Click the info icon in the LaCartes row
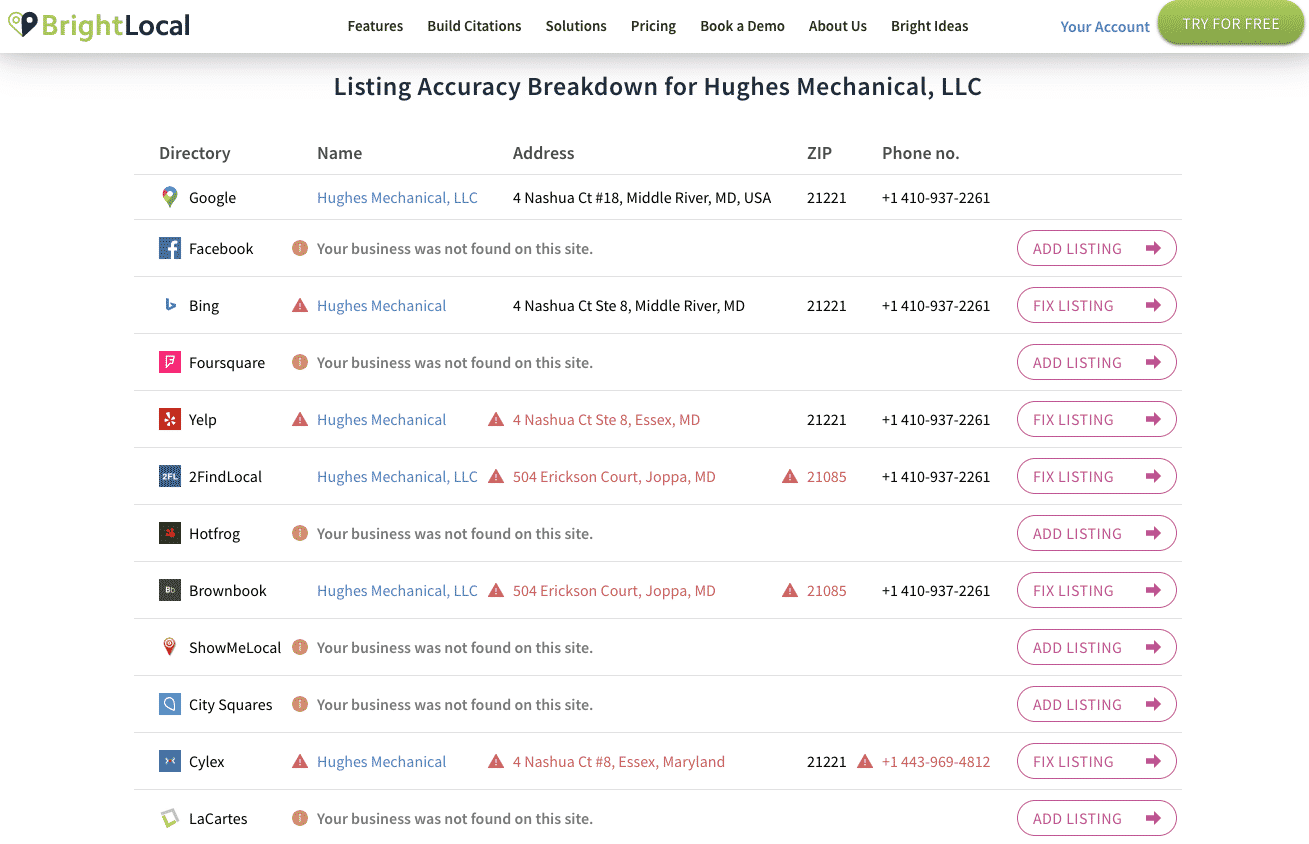This screenshot has width=1309, height=844. click(299, 819)
